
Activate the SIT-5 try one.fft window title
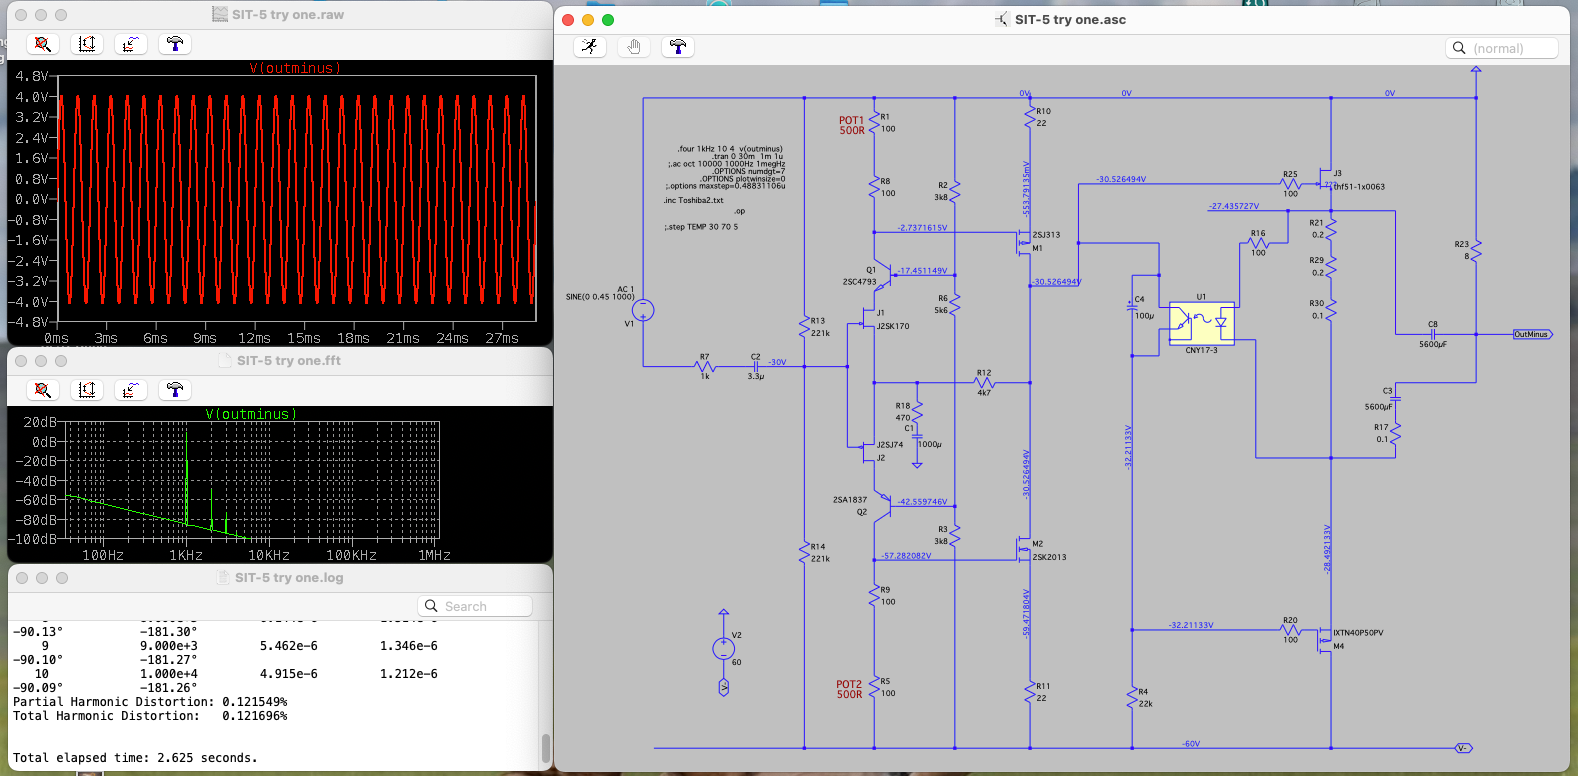[x=289, y=361]
